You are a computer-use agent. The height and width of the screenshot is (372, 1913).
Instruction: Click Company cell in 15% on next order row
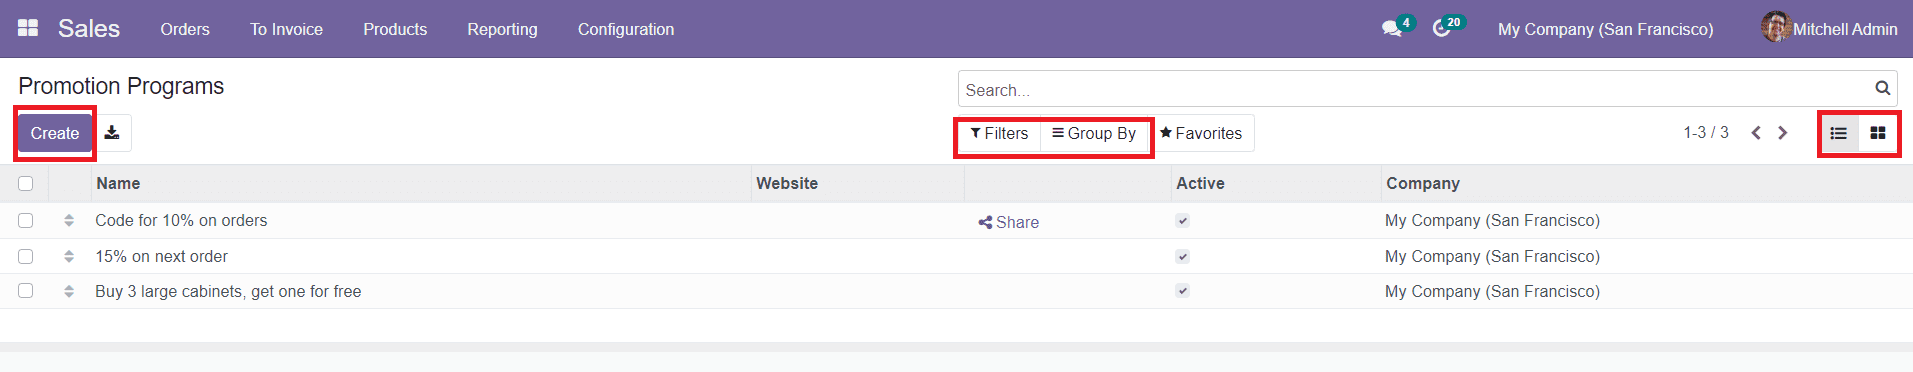1492,256
